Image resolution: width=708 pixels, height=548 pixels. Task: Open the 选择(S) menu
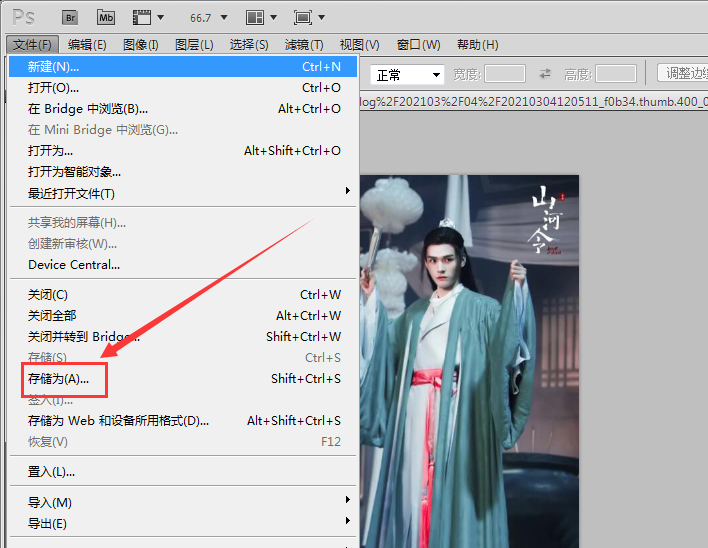point(249,45)
